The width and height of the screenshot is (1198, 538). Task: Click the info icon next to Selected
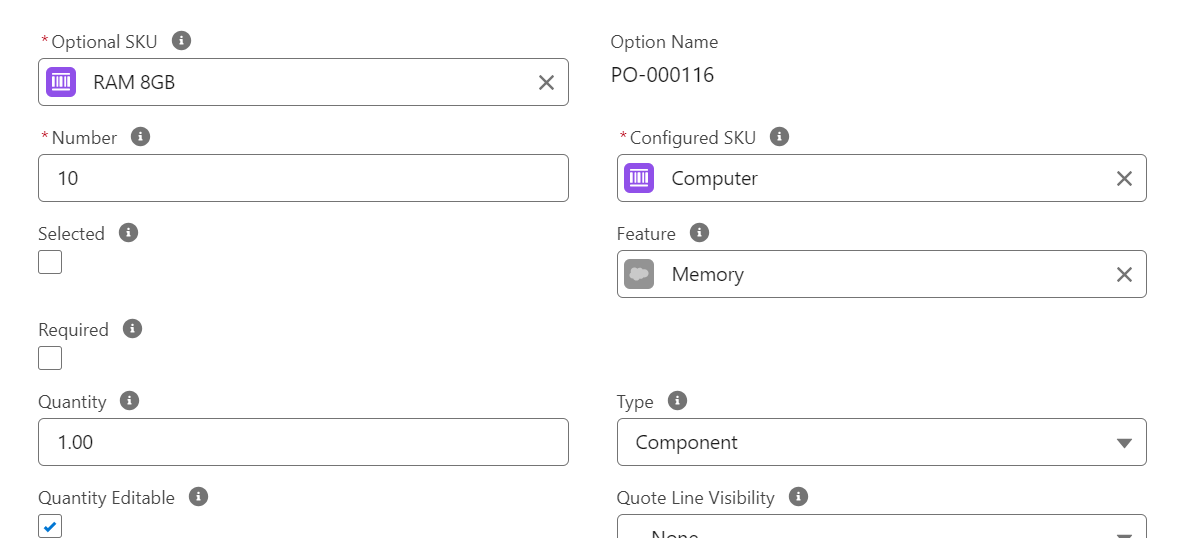click(128, 233)
